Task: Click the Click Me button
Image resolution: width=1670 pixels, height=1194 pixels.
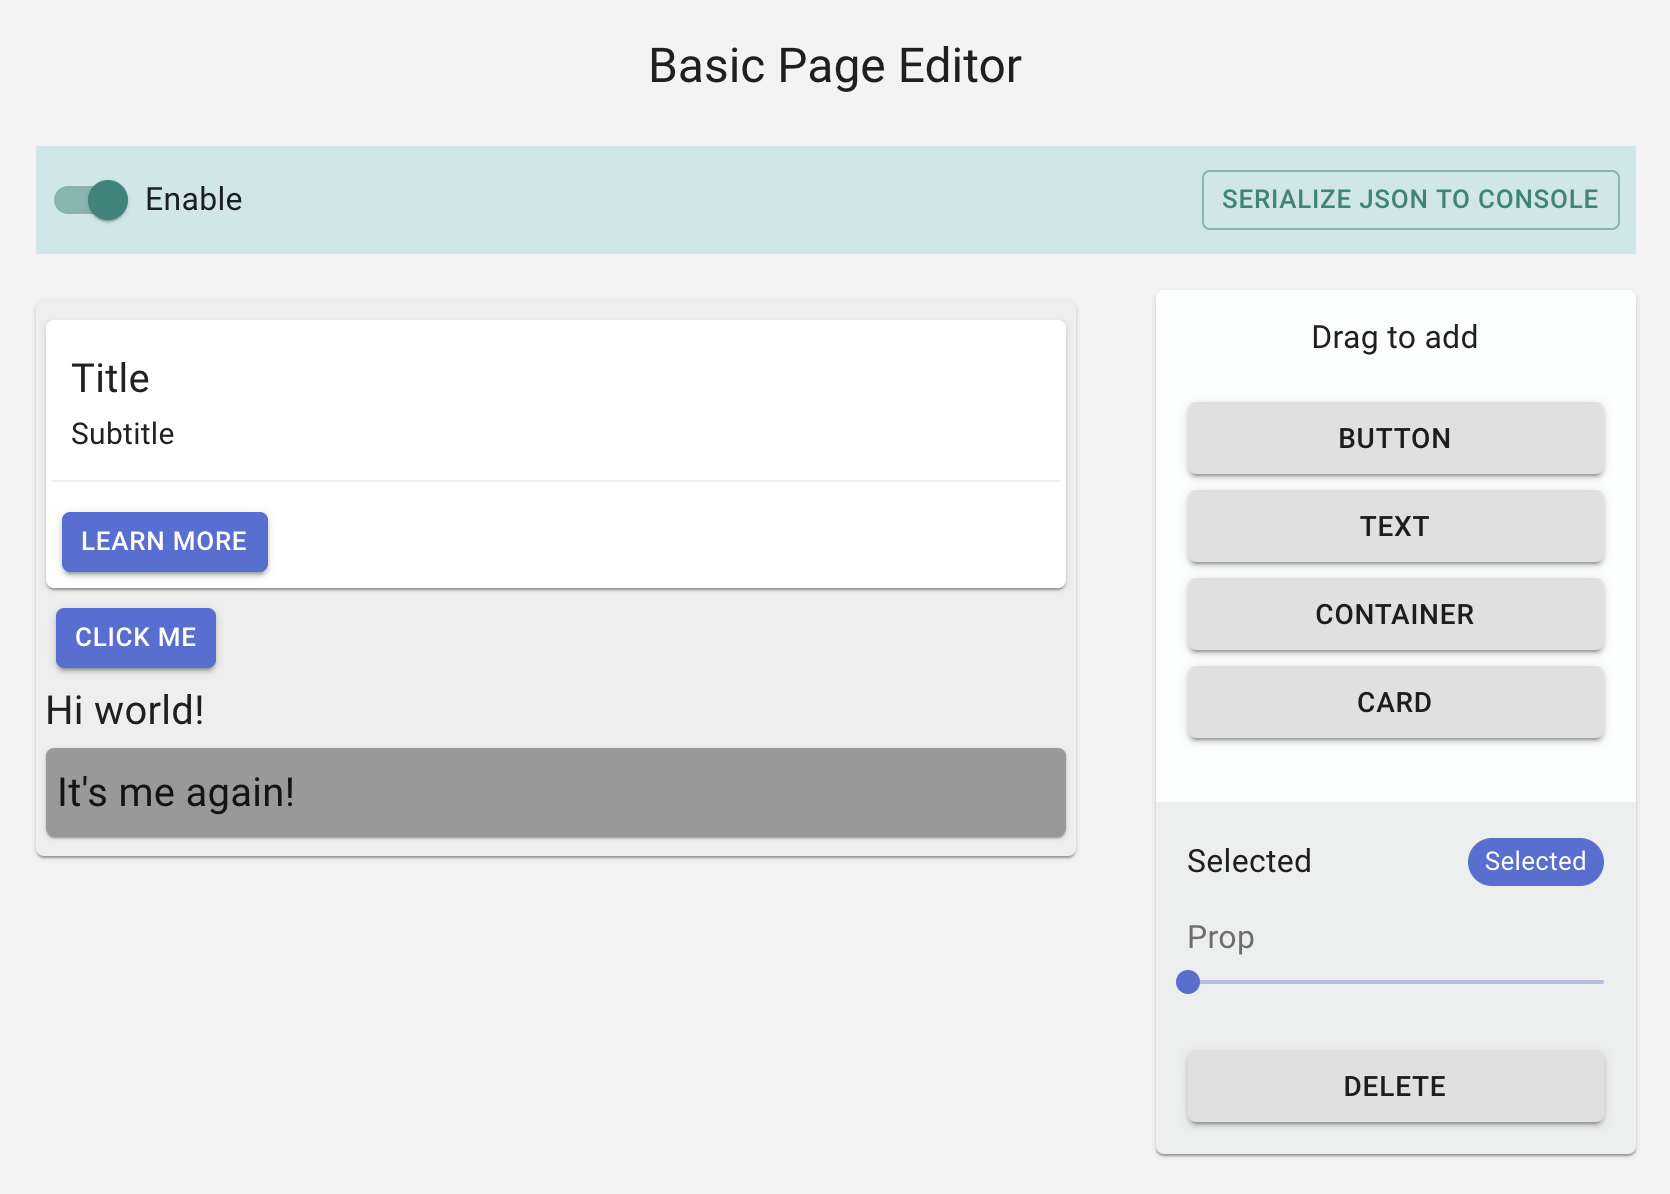Action: (x=135, y=638)
